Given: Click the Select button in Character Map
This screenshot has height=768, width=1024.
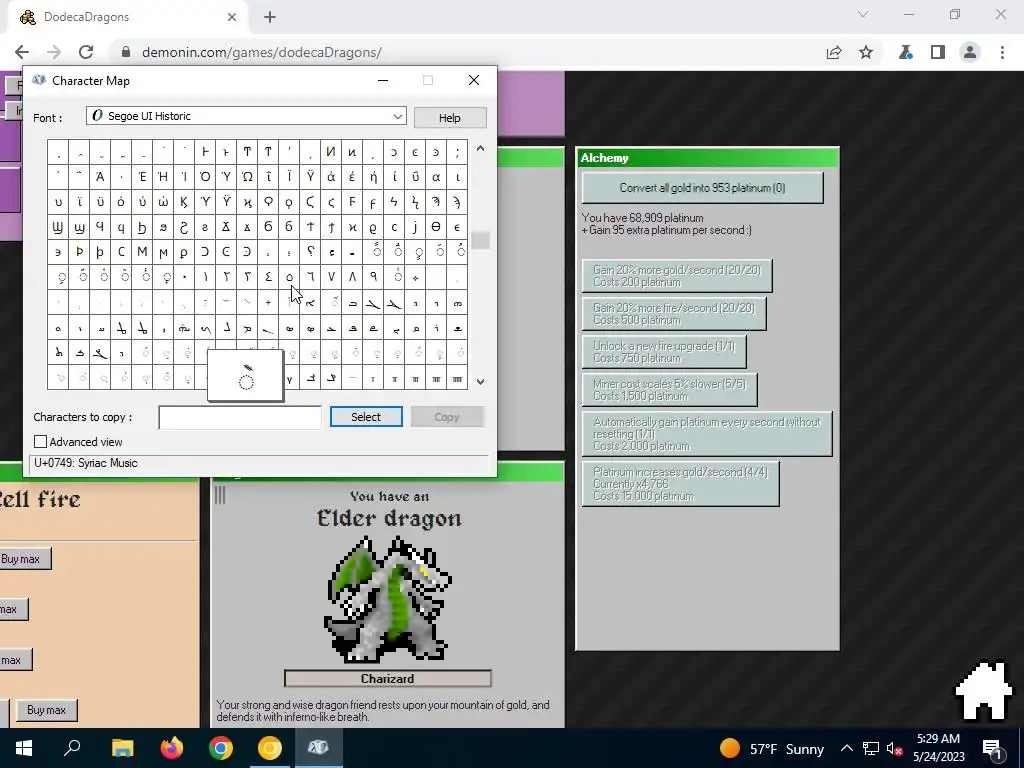Looking at the screenshot, I should 366,417.
